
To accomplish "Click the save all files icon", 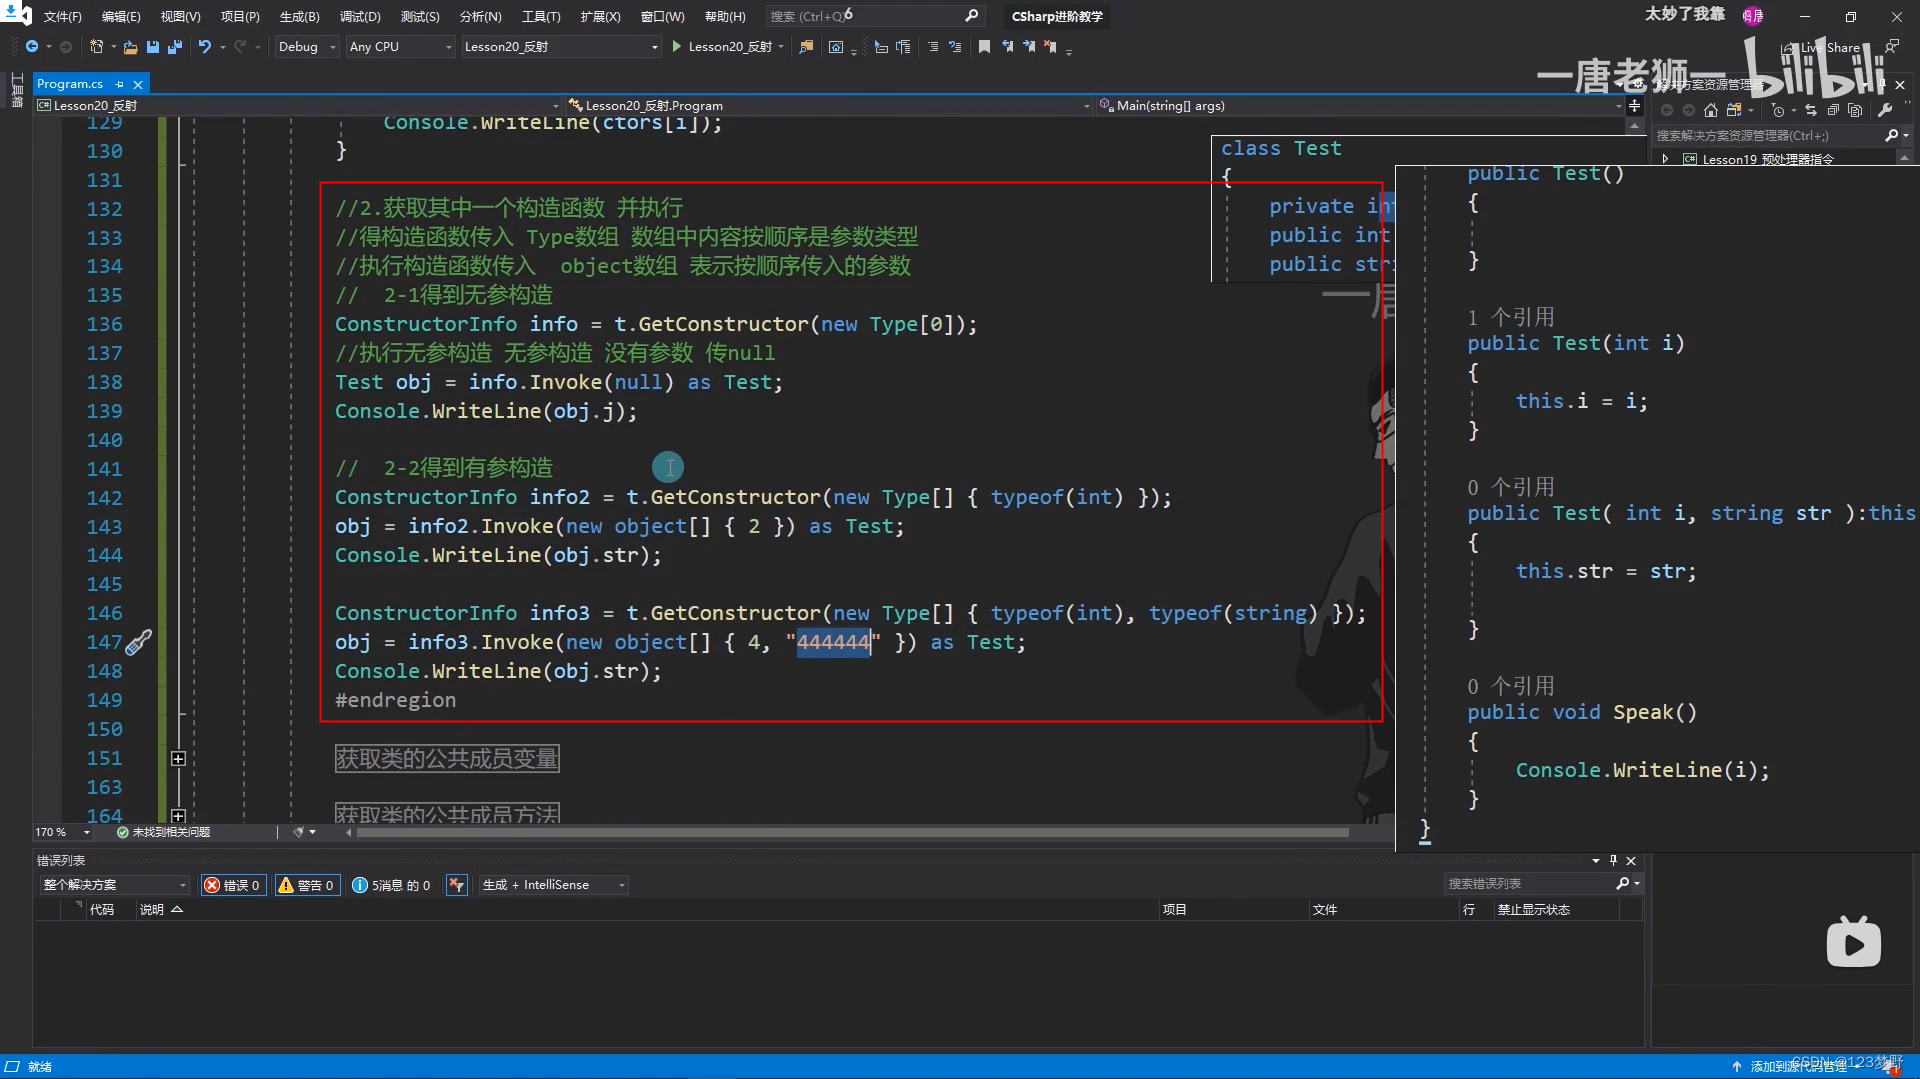I will 175,47.
